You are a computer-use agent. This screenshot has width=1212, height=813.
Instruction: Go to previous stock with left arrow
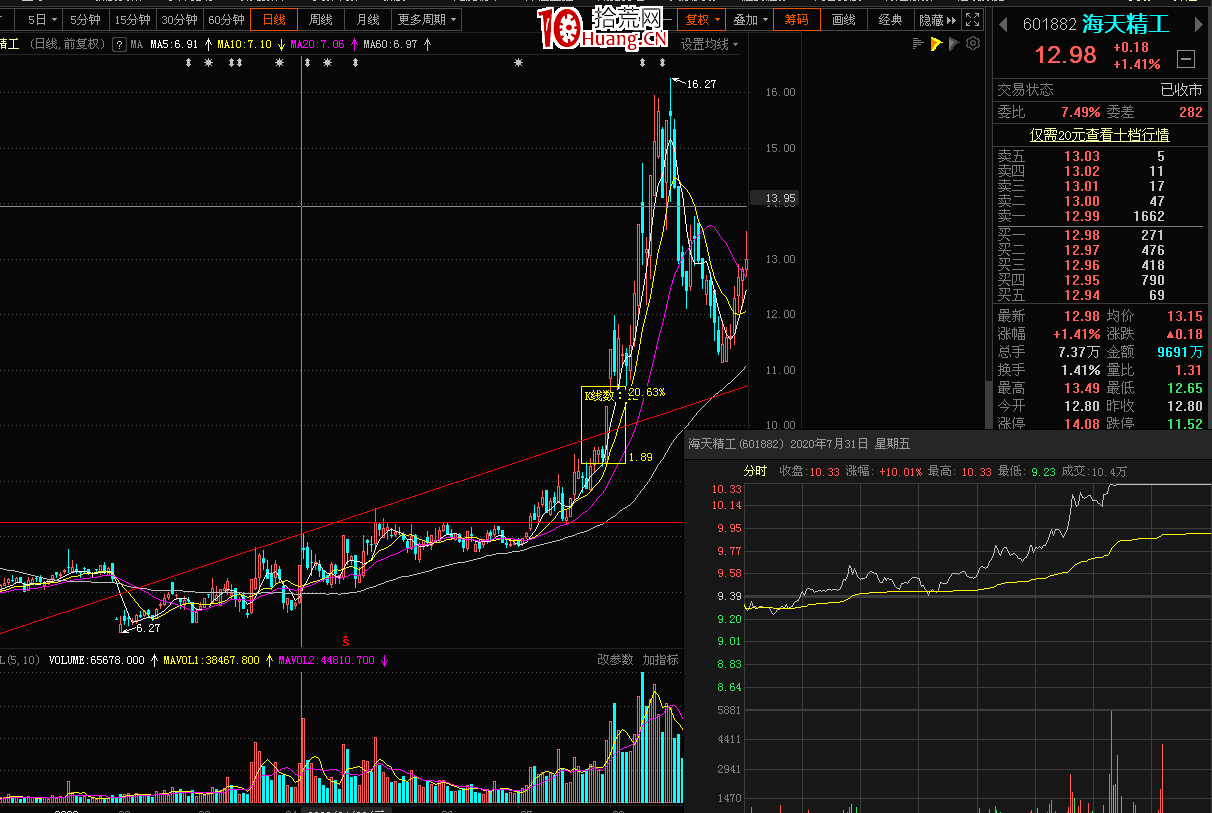tap(1001, 25)
